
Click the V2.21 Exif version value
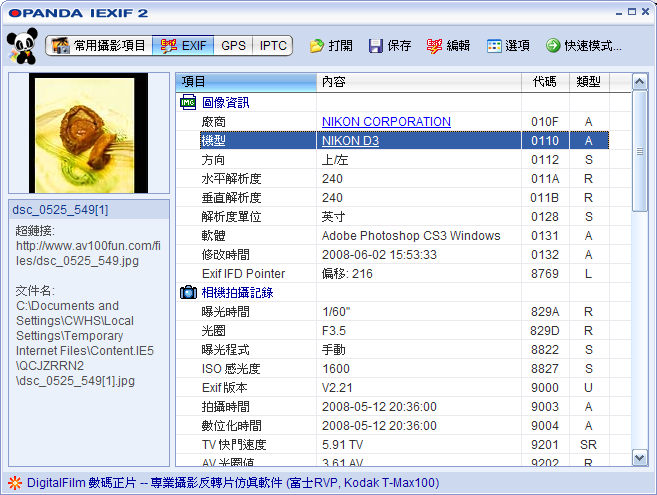pos(337,388)
